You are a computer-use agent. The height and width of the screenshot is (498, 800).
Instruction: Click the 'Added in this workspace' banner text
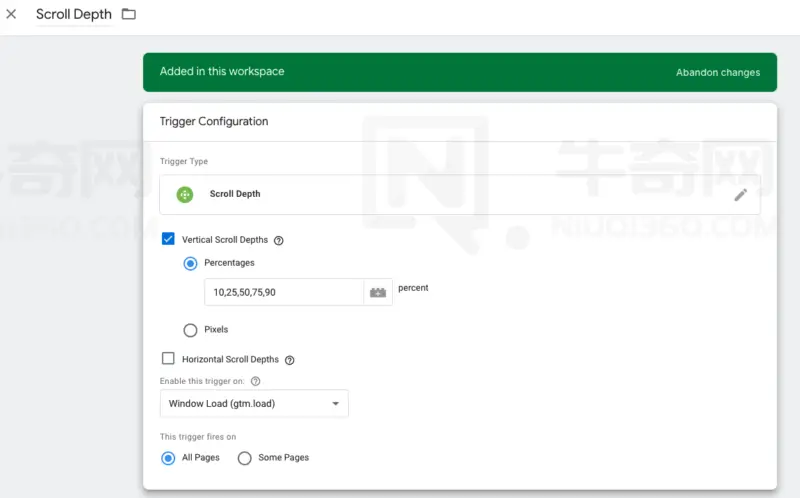[x=222, y=71]
